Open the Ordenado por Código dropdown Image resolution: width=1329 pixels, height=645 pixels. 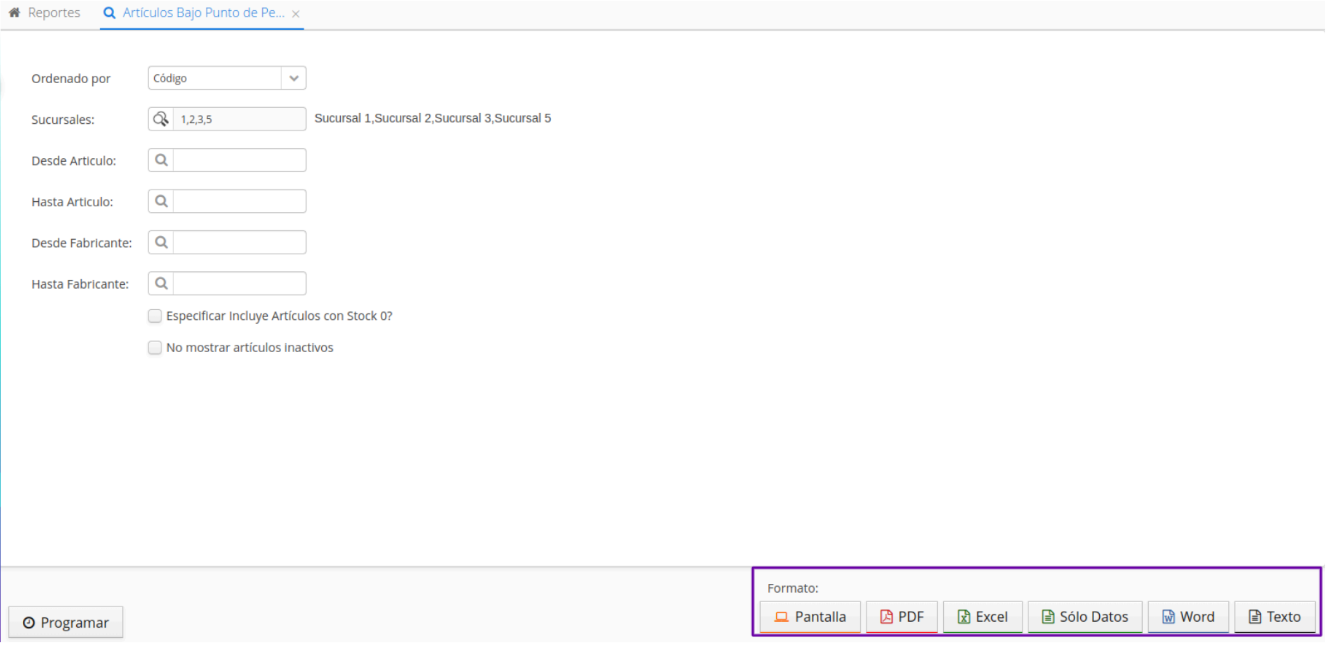tap(227, 78)
